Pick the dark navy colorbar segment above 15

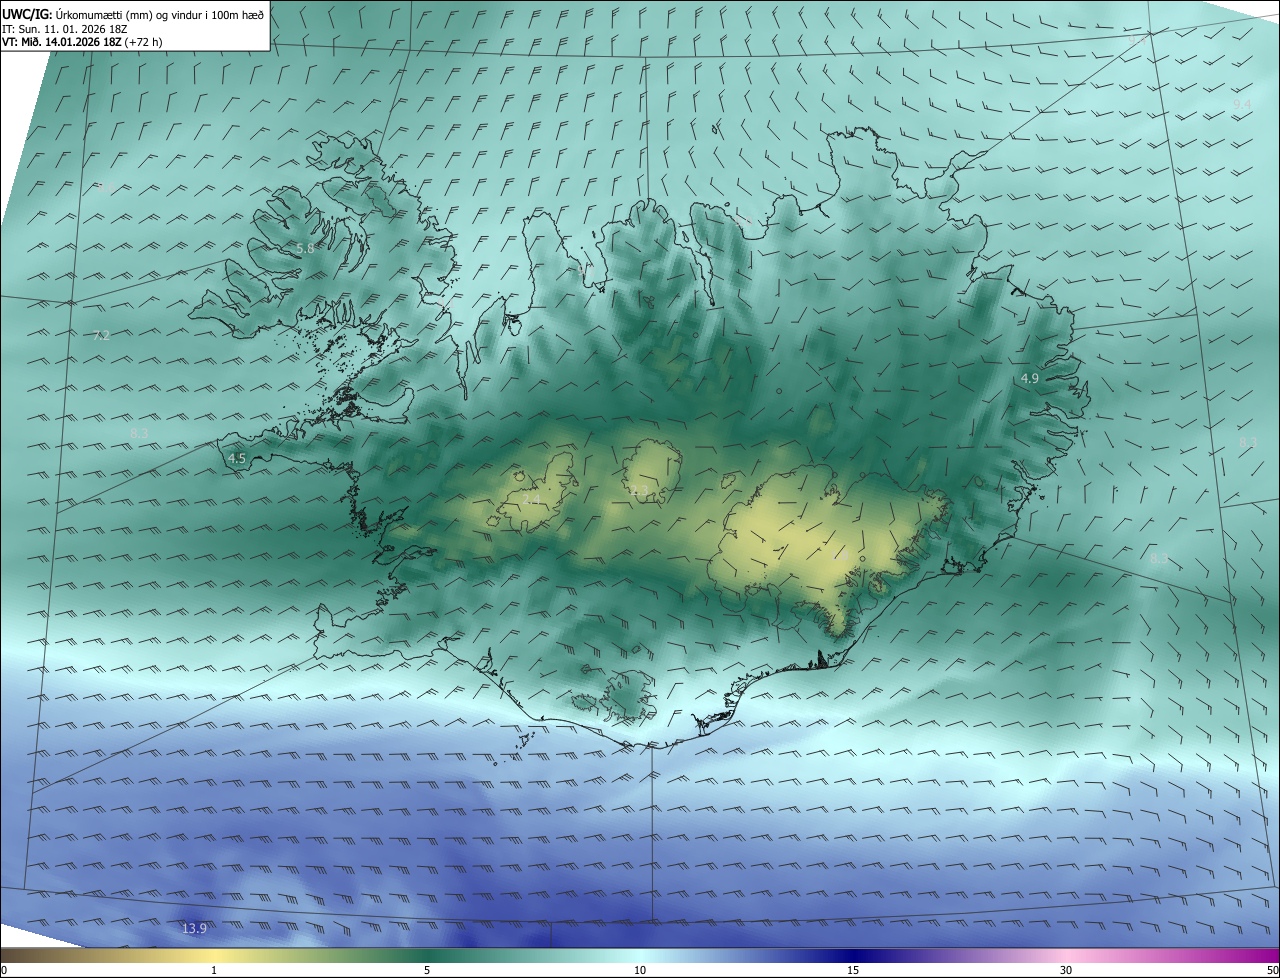(x=853, y=955)
